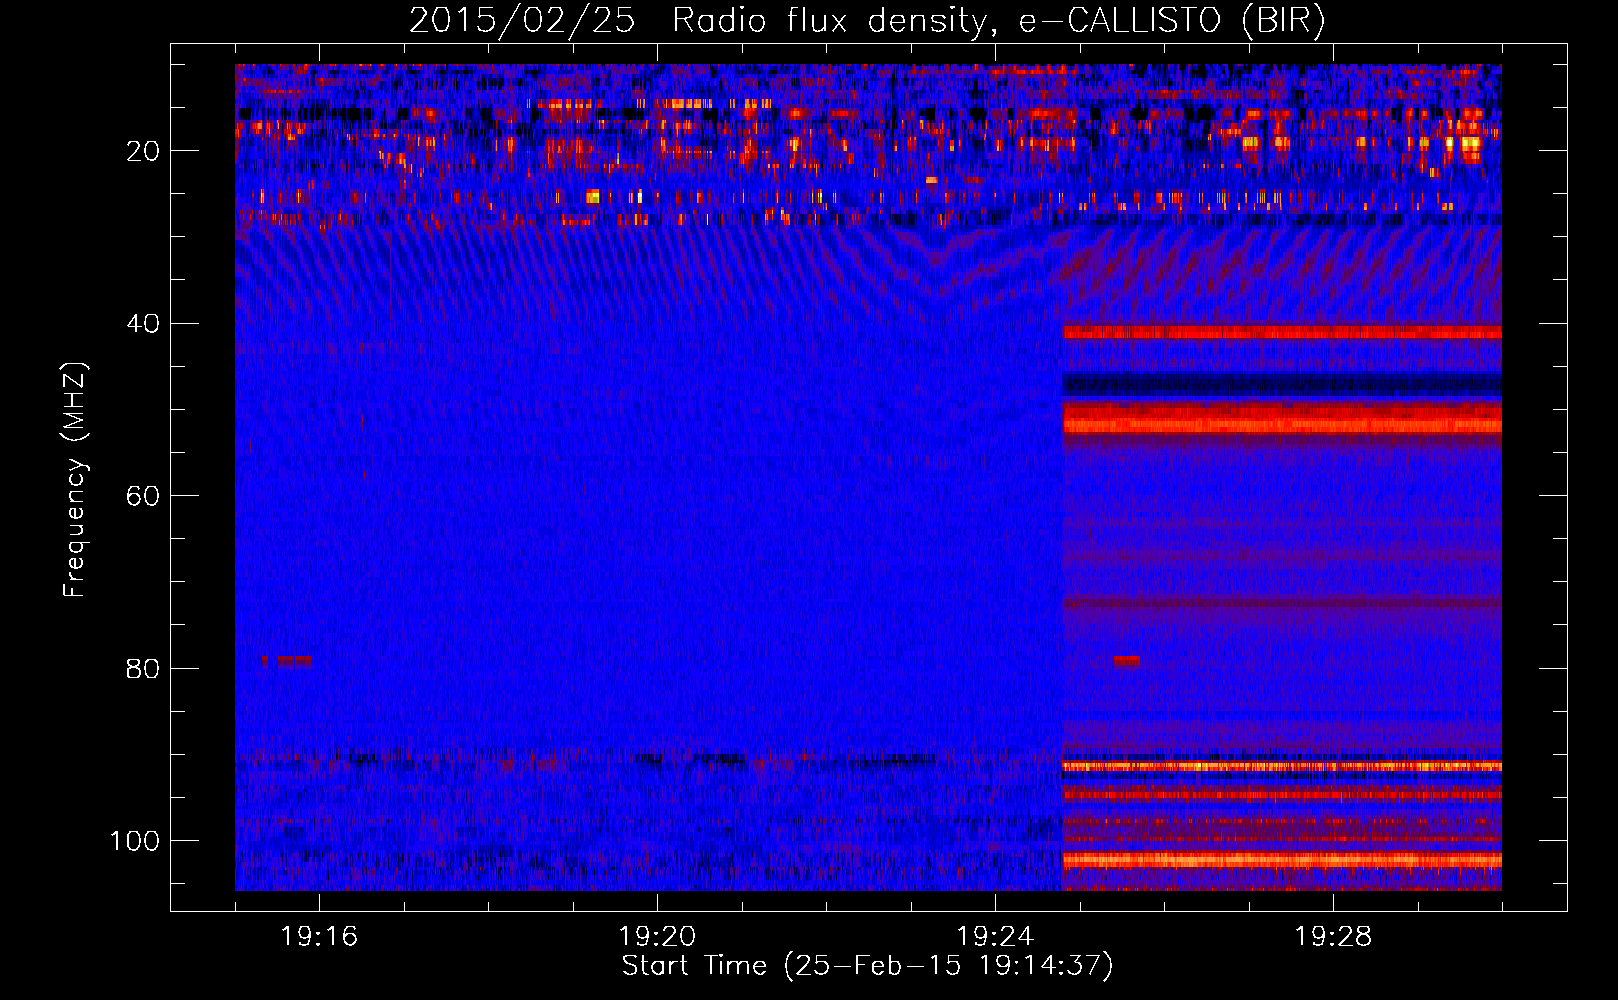
Task: Click the frequency tick label '20'
Action: click(143, 151)
